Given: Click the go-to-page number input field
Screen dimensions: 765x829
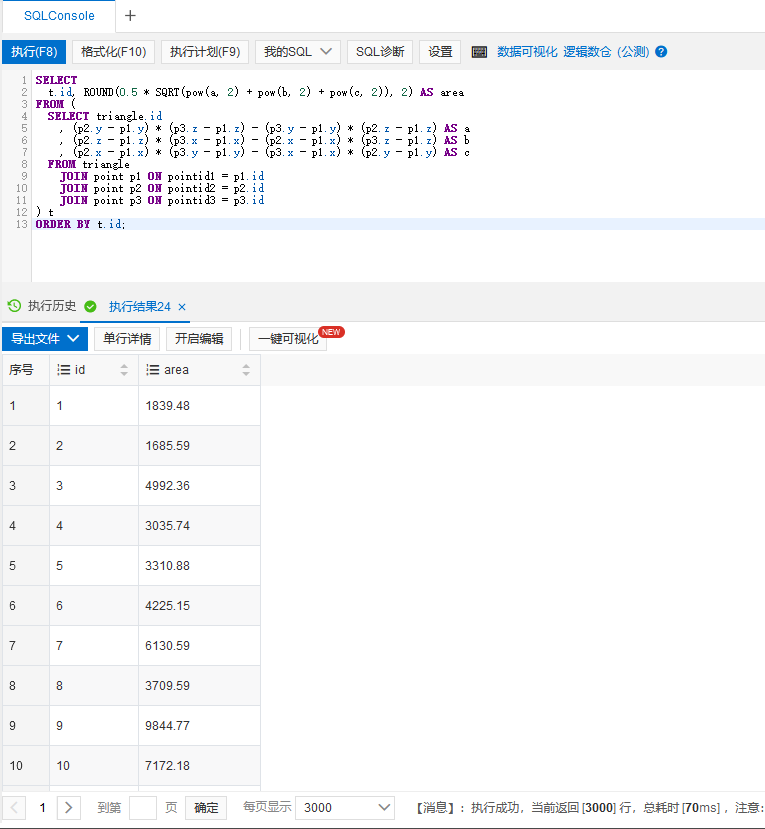Looking at the screenshot, I should (143, 808).
